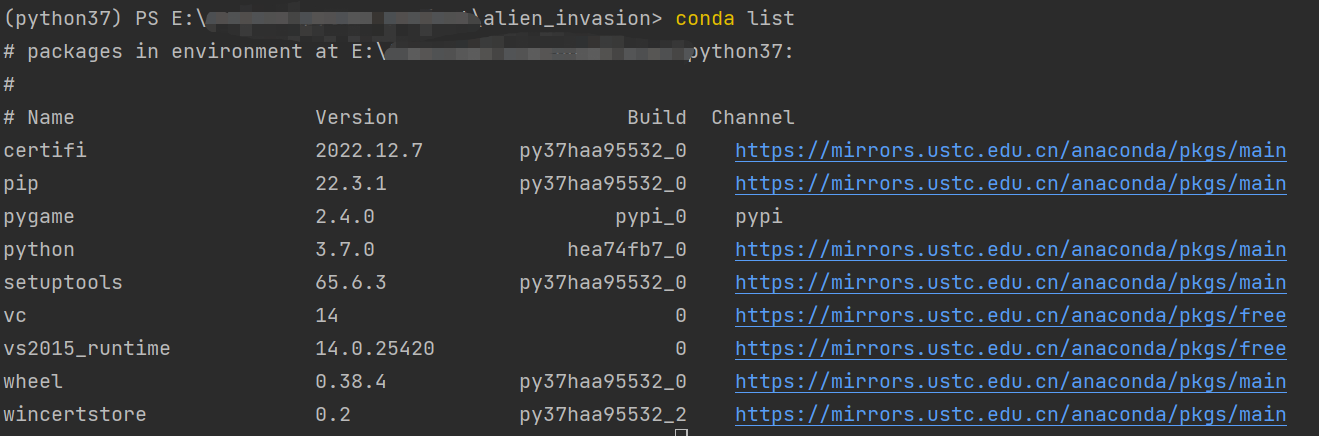Click the version value '22.3.1'
The image size is (1319, 436).
point(351,184)
